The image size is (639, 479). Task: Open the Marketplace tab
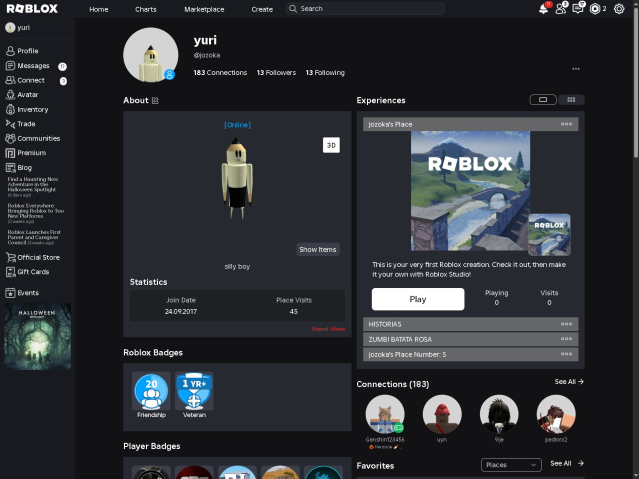(x=204, y=9)
